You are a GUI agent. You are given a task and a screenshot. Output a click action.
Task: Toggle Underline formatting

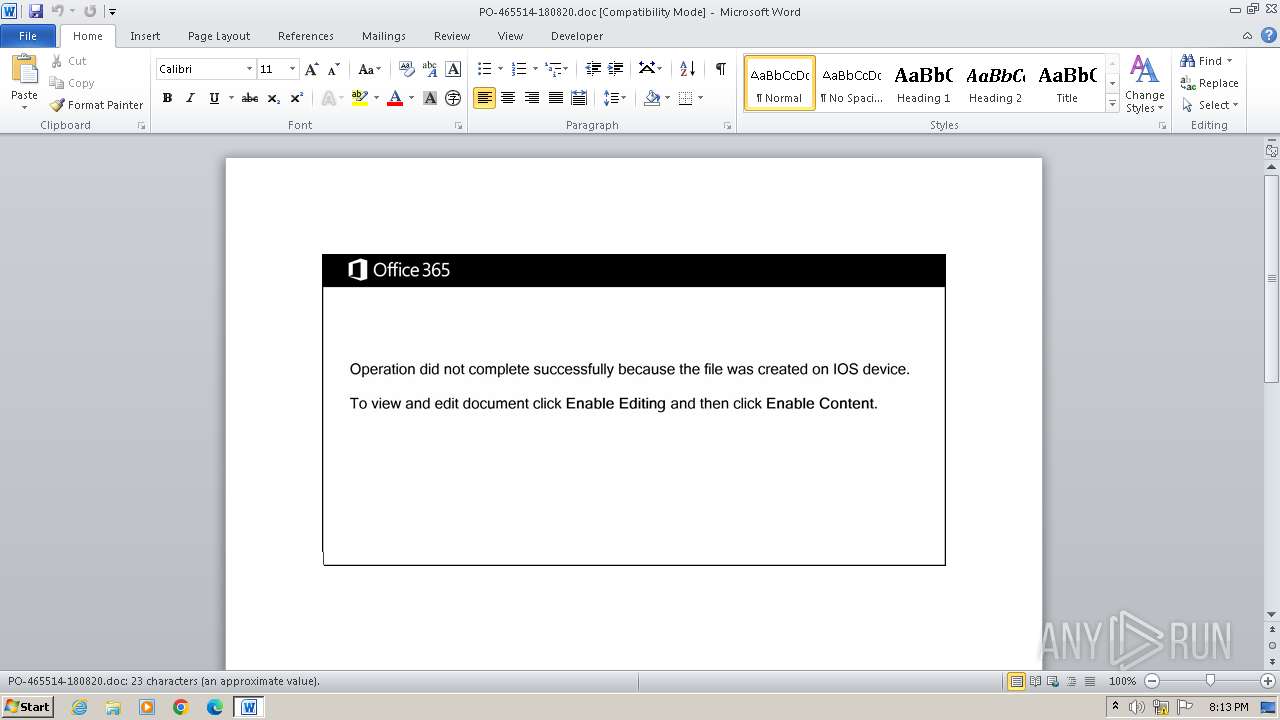[214, 98]
